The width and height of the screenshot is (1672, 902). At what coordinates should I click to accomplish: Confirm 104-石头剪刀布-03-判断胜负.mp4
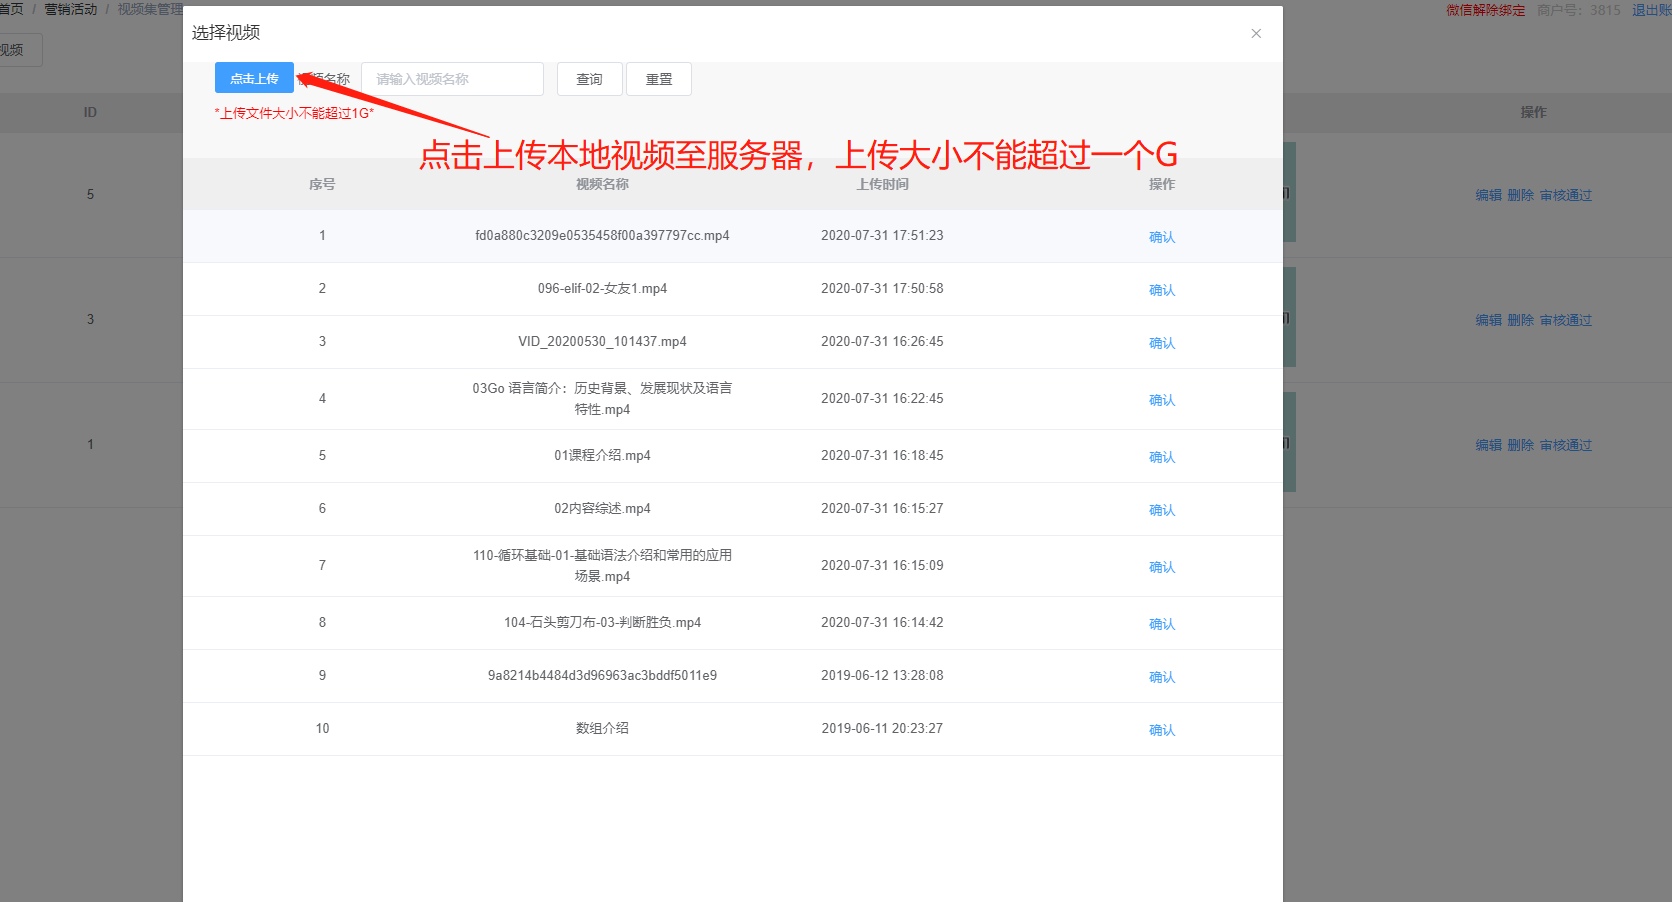coord(1161,624)
